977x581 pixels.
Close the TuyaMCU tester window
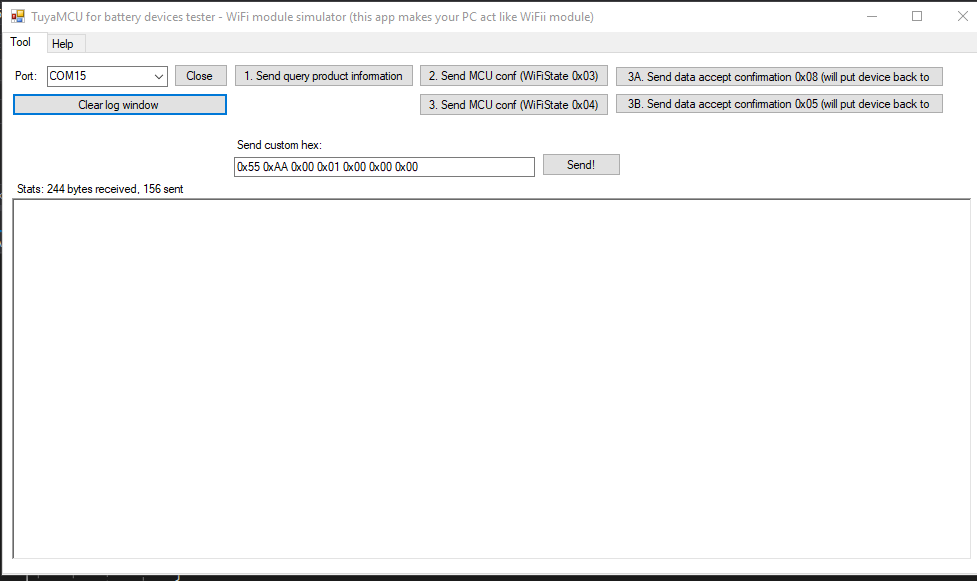pyautogui.click(x=962, y=16)
